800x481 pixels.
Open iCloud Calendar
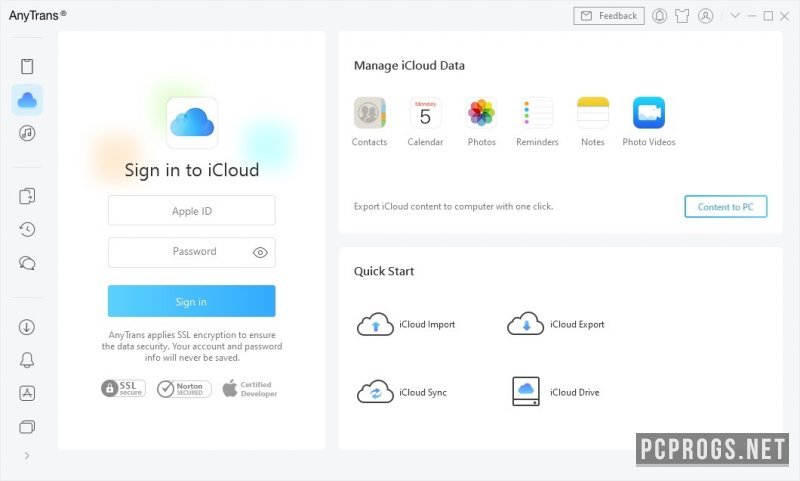click(x=425, y=122)
